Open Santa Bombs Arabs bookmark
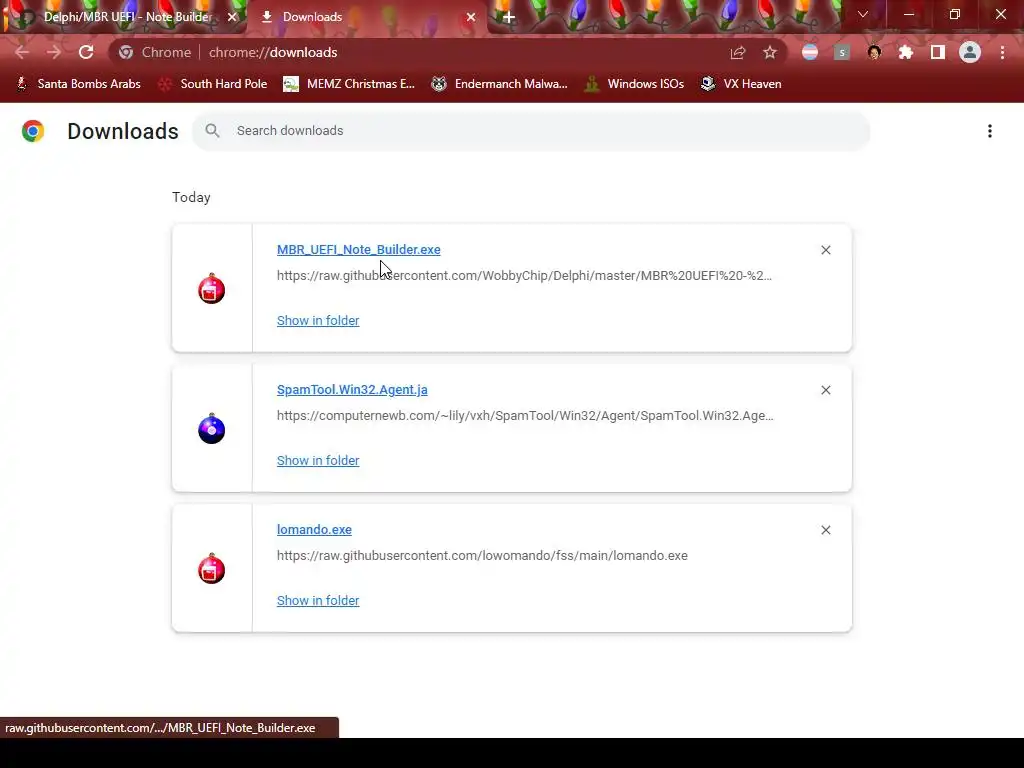The width and height of the screenshot is (1024, 768). coord(78,84)
